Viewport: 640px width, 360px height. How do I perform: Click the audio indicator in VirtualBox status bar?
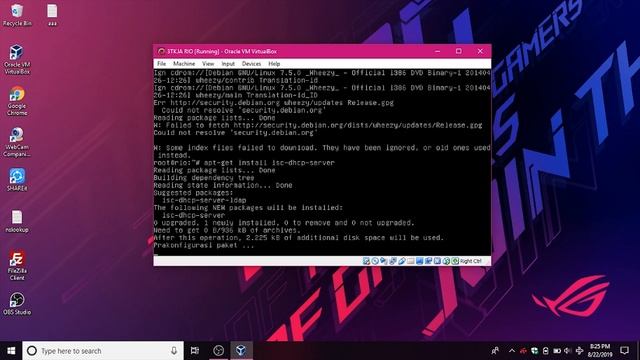[x=384, y=261]
